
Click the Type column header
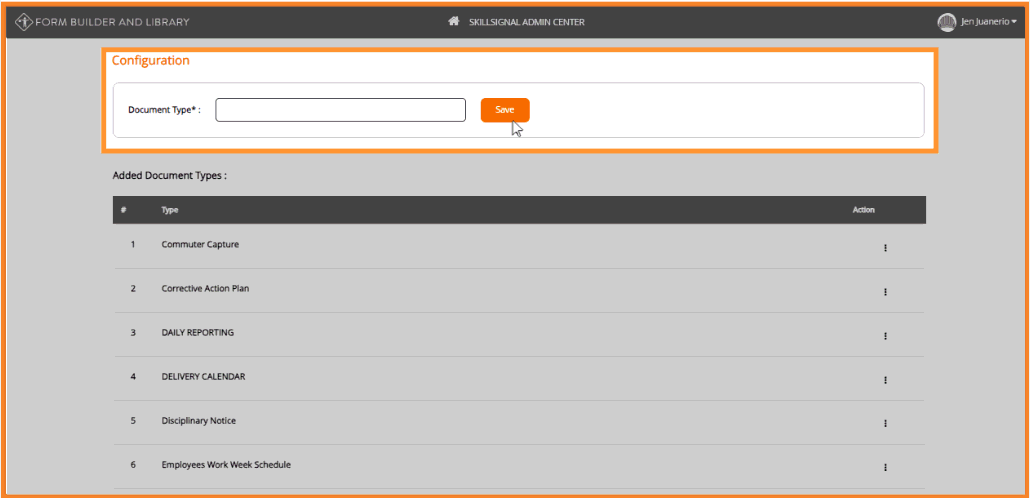pyautogui.click(x=169, y=210)
